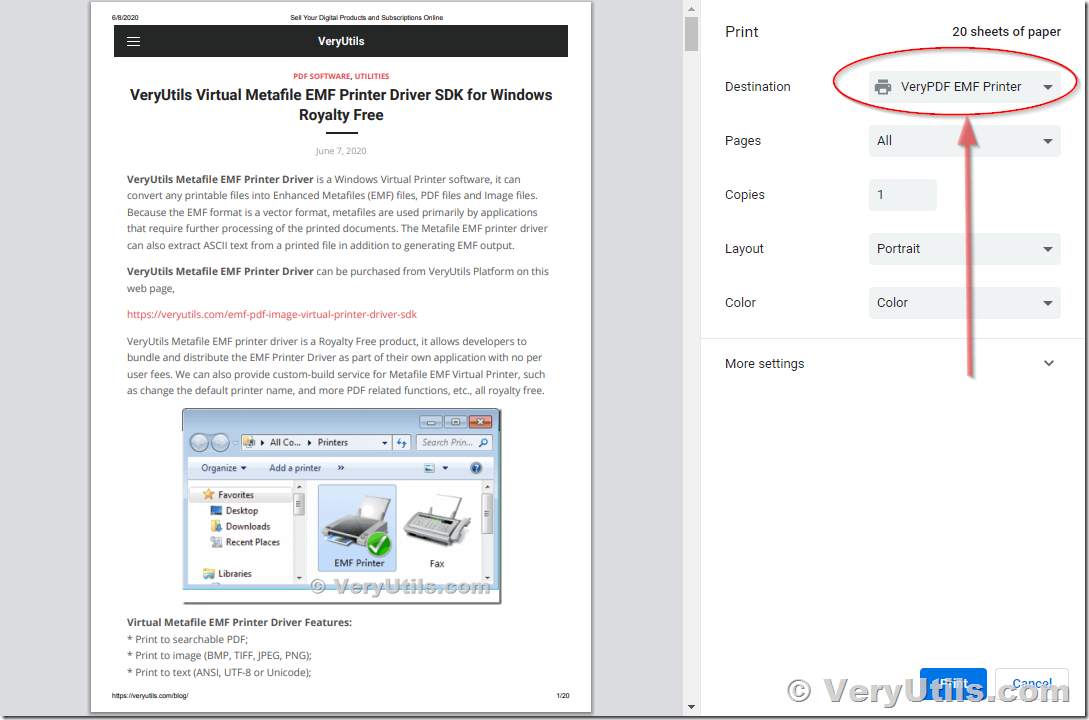Click the VeryUtils header title
Screen dimensions: 1089x720
click(x=341, y=42)
